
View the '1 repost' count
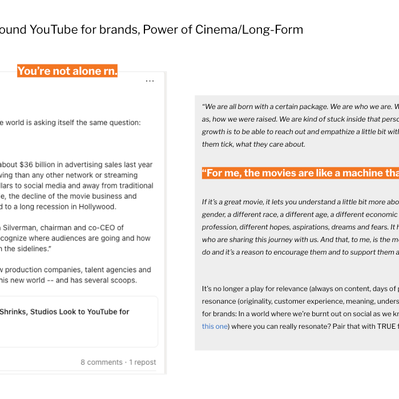(x=142, y=362)
